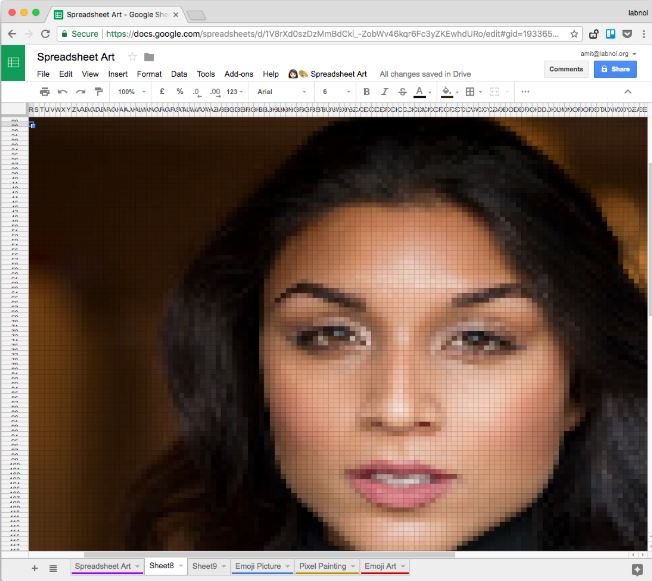Collapse the menus with the up chevron
Image resolution: width=652 pixels, height=581 pixels.
[628, 91]
